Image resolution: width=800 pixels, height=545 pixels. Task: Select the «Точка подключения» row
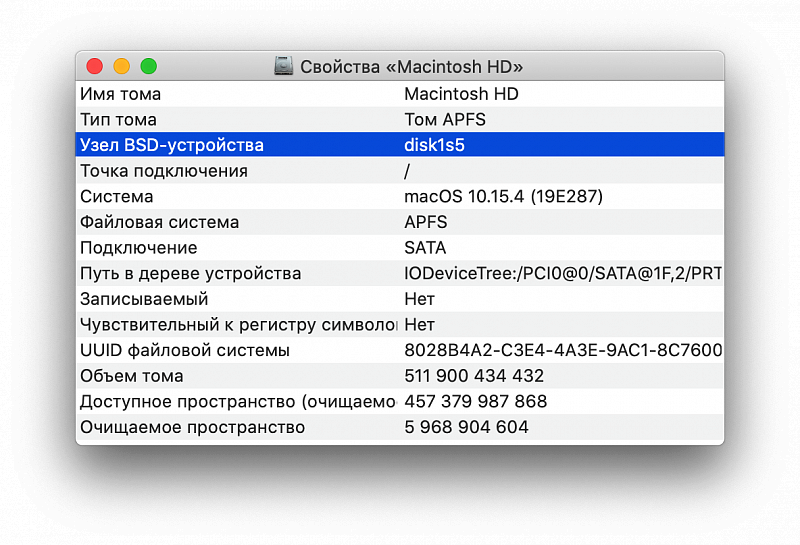[x=163, y=171]
